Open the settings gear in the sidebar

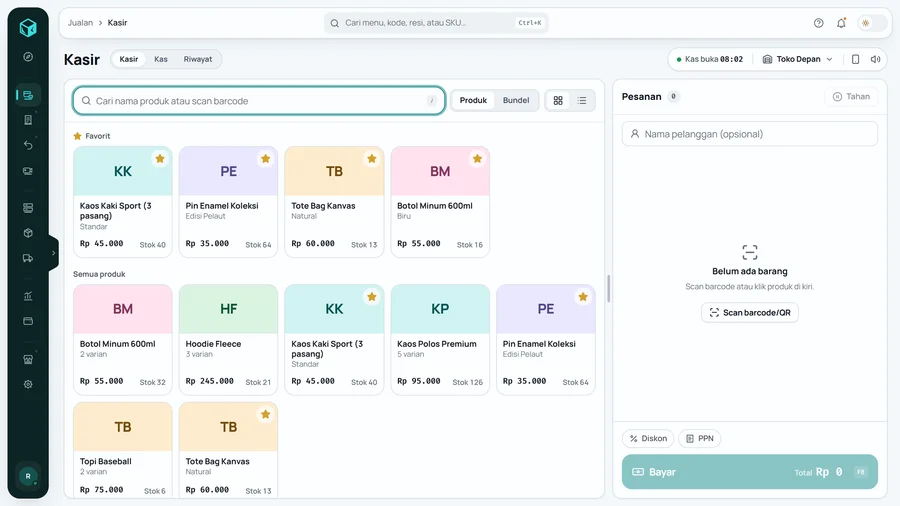pyautogui.click(x=28, y=384)
